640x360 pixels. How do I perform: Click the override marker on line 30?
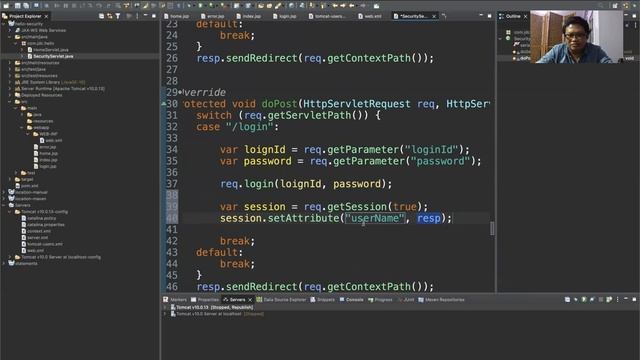[164, 104]
